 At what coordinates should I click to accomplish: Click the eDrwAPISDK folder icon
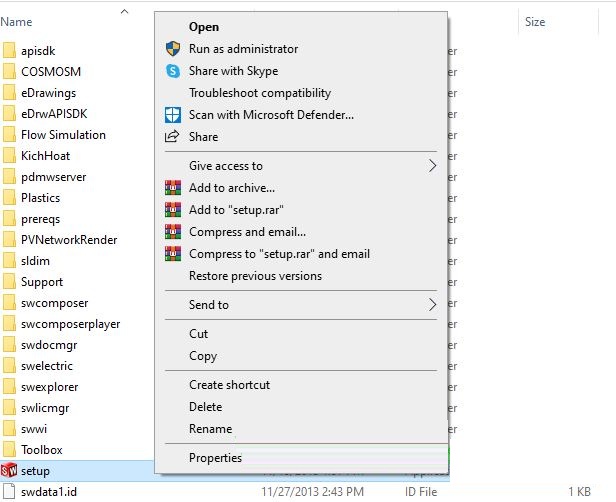[9, 114]
